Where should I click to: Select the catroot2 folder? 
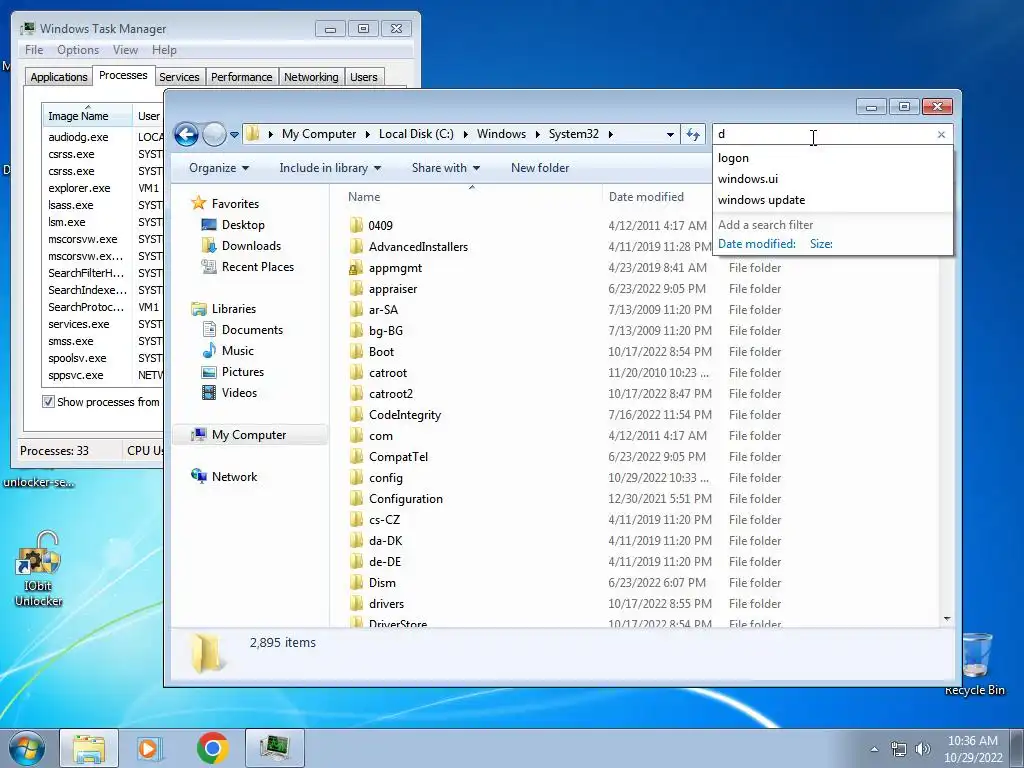click(x=391, y=394)
